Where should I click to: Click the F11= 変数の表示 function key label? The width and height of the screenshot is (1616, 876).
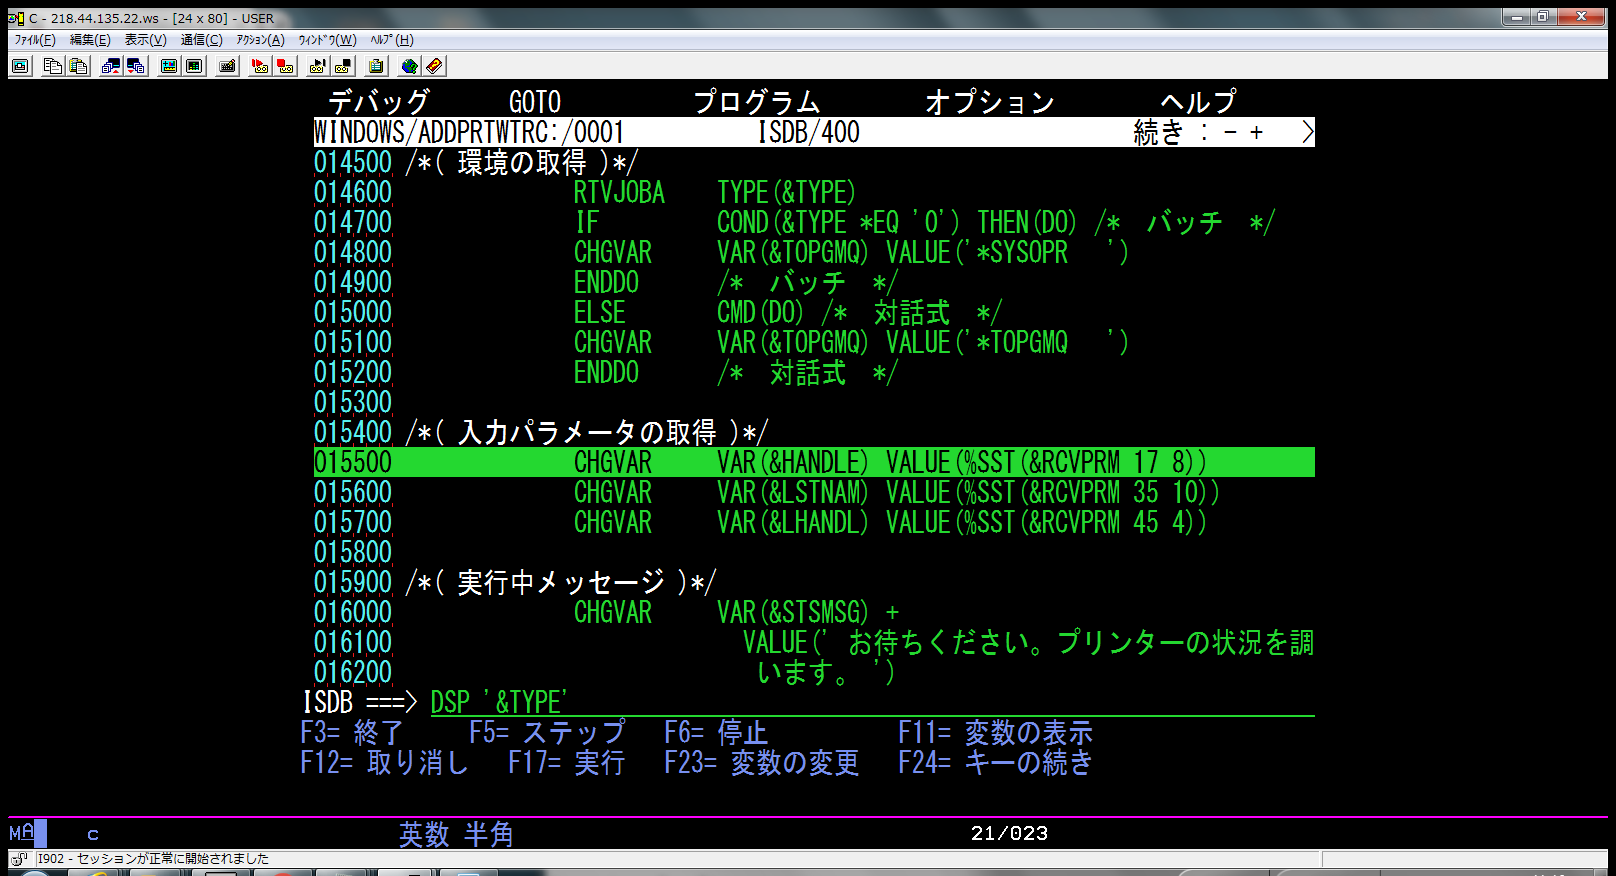995,732
